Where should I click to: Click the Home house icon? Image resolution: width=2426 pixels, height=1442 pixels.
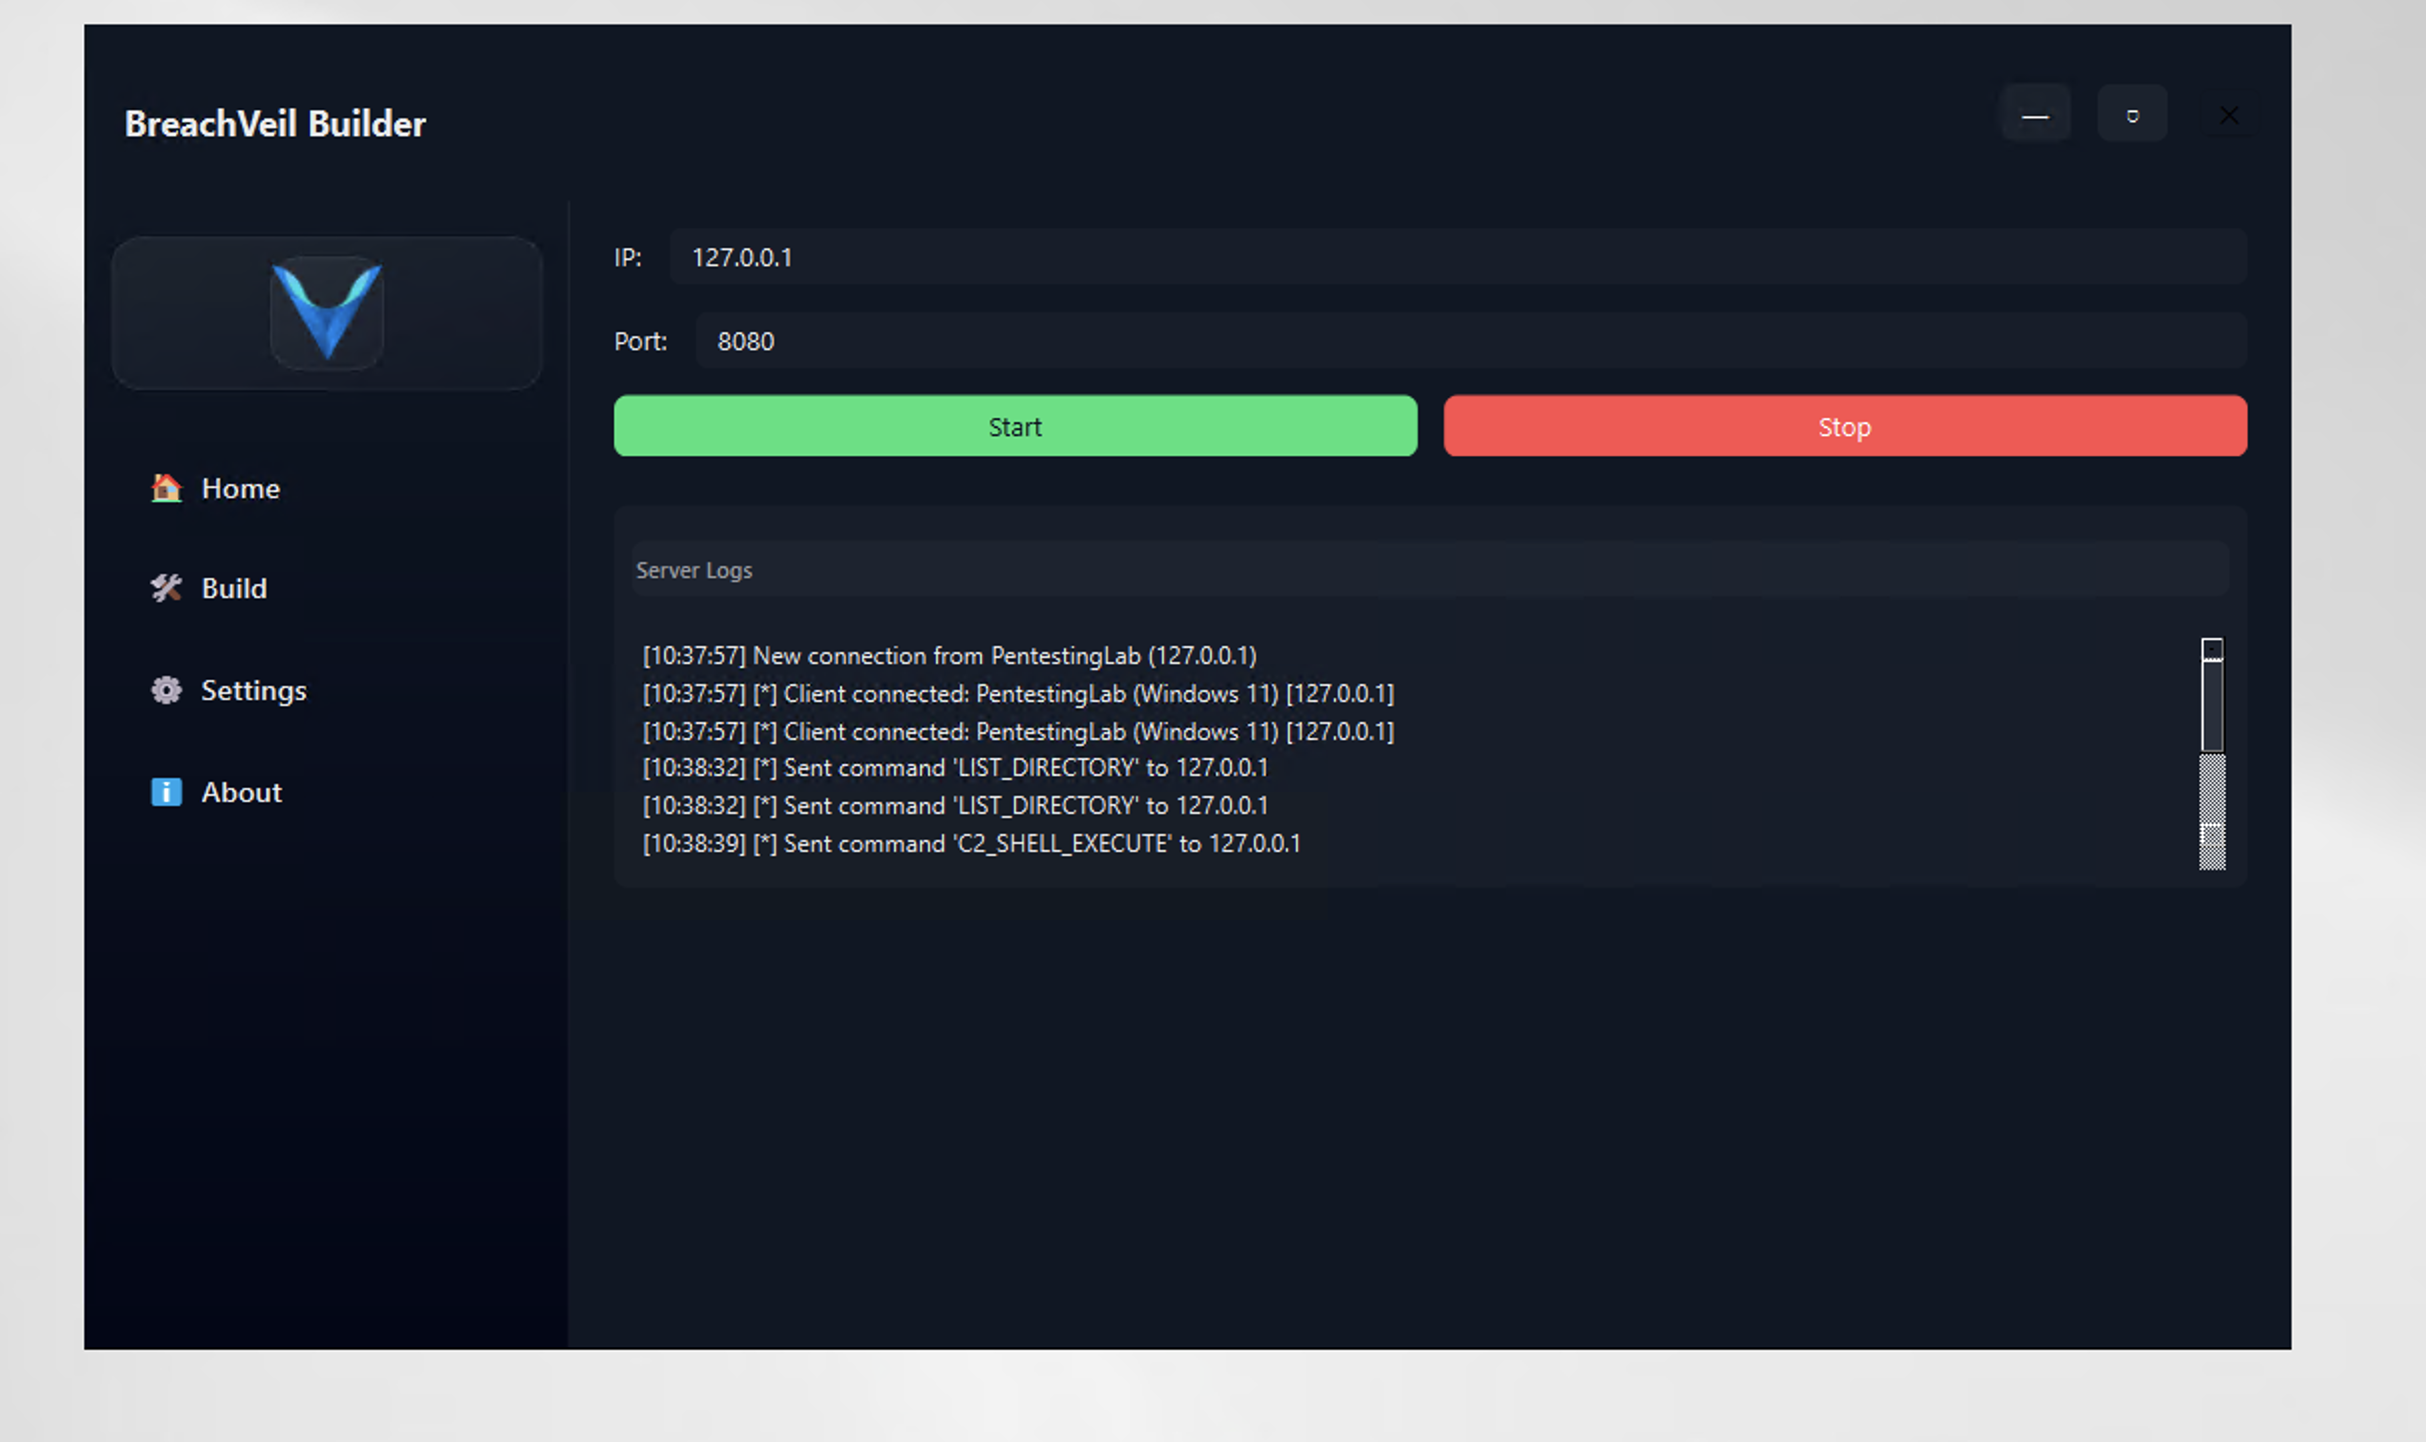(166, 488)
